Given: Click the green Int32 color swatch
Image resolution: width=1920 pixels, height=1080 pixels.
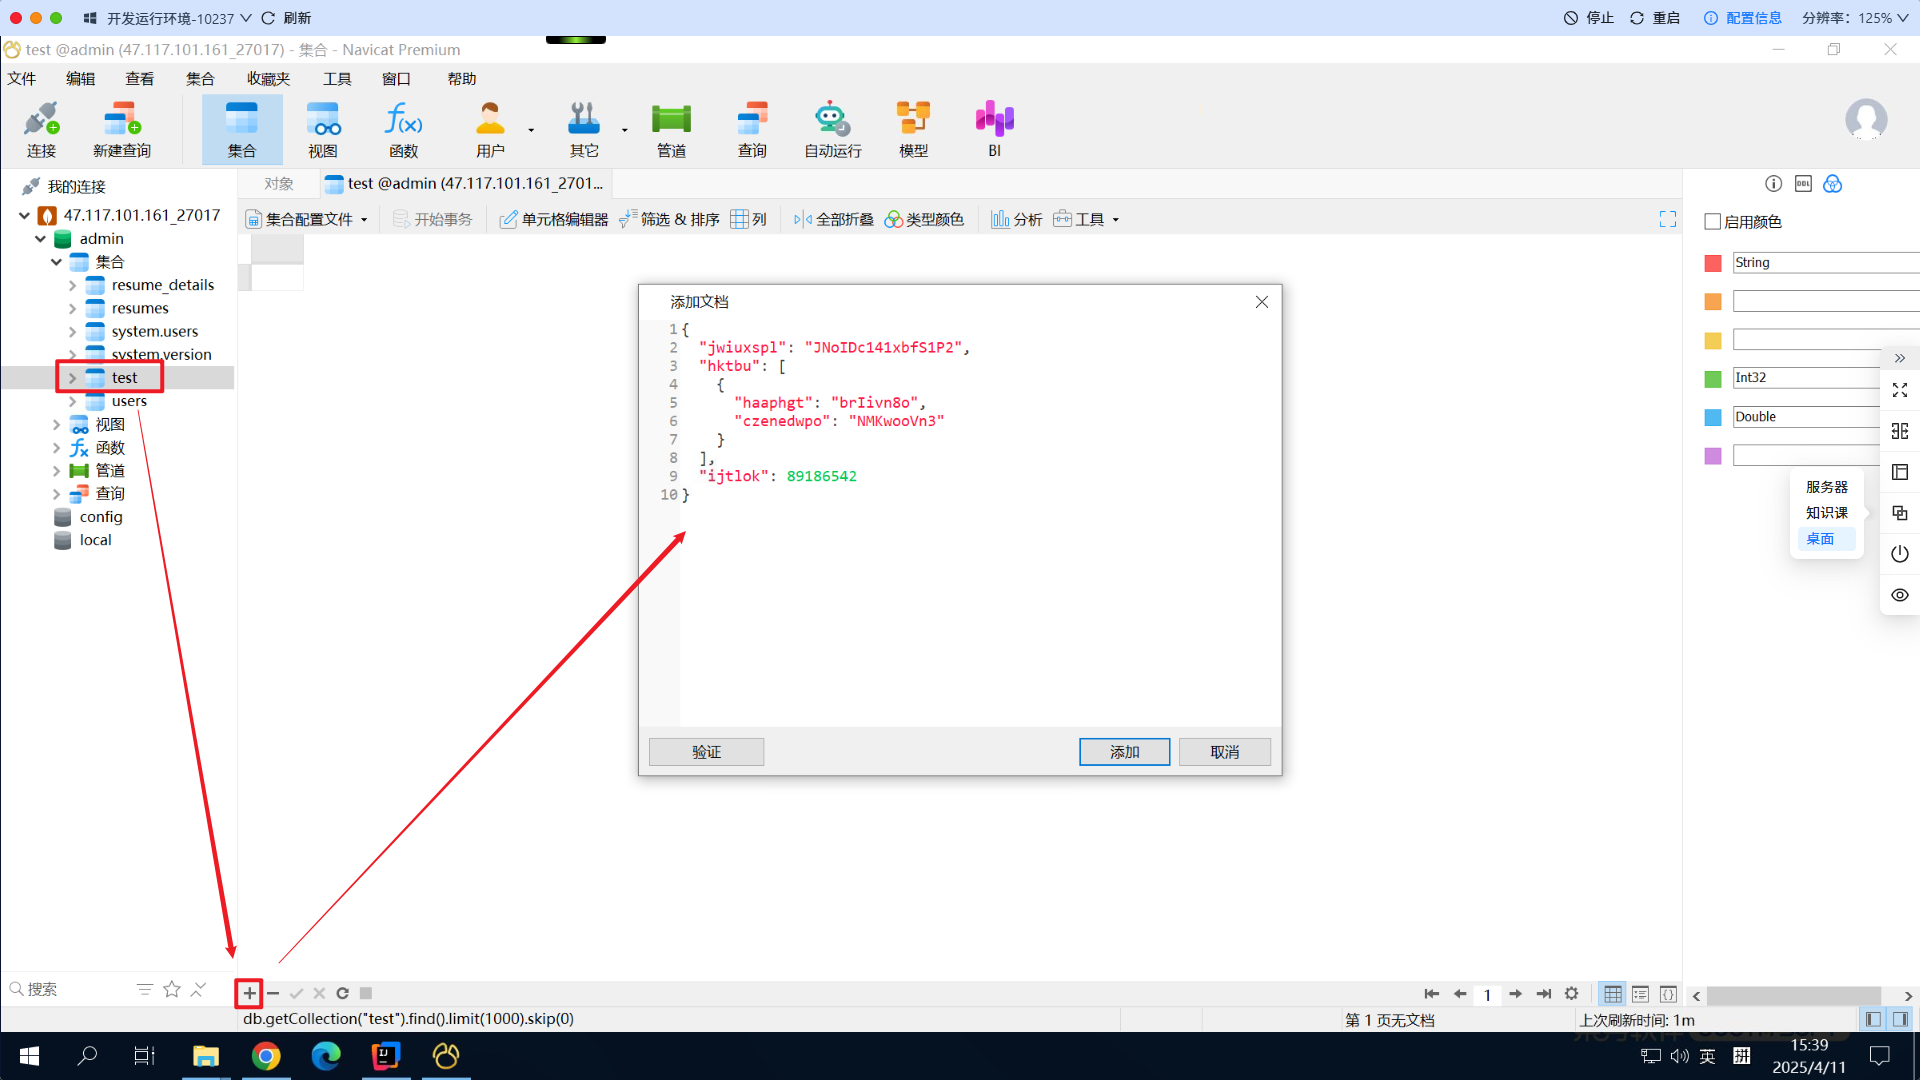Looking at the screenshot, I should pos(1713,379).
